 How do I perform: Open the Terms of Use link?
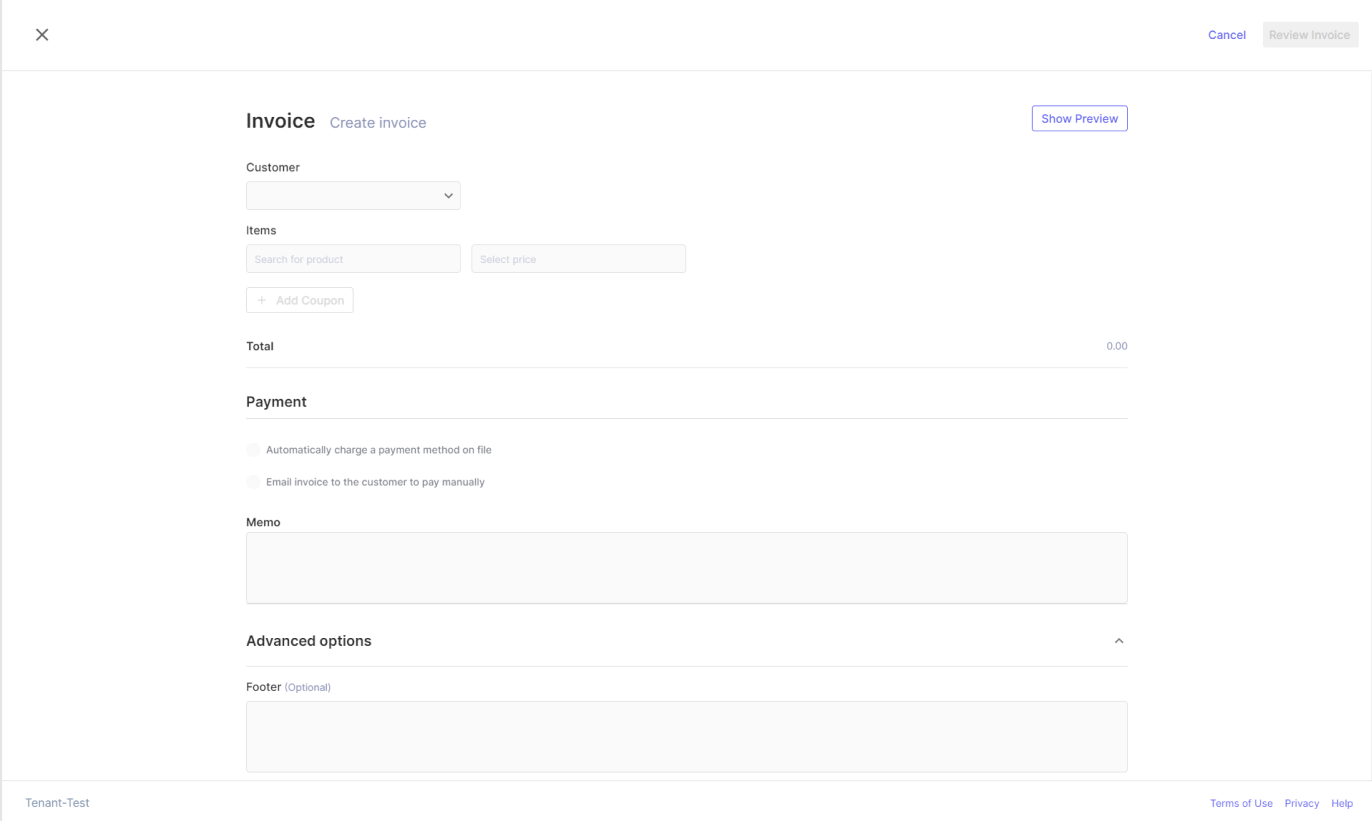click(1241, 803)
